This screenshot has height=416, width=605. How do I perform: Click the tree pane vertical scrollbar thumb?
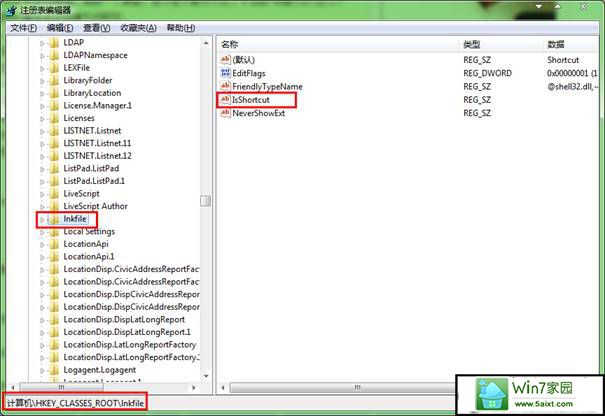[206, 201]
